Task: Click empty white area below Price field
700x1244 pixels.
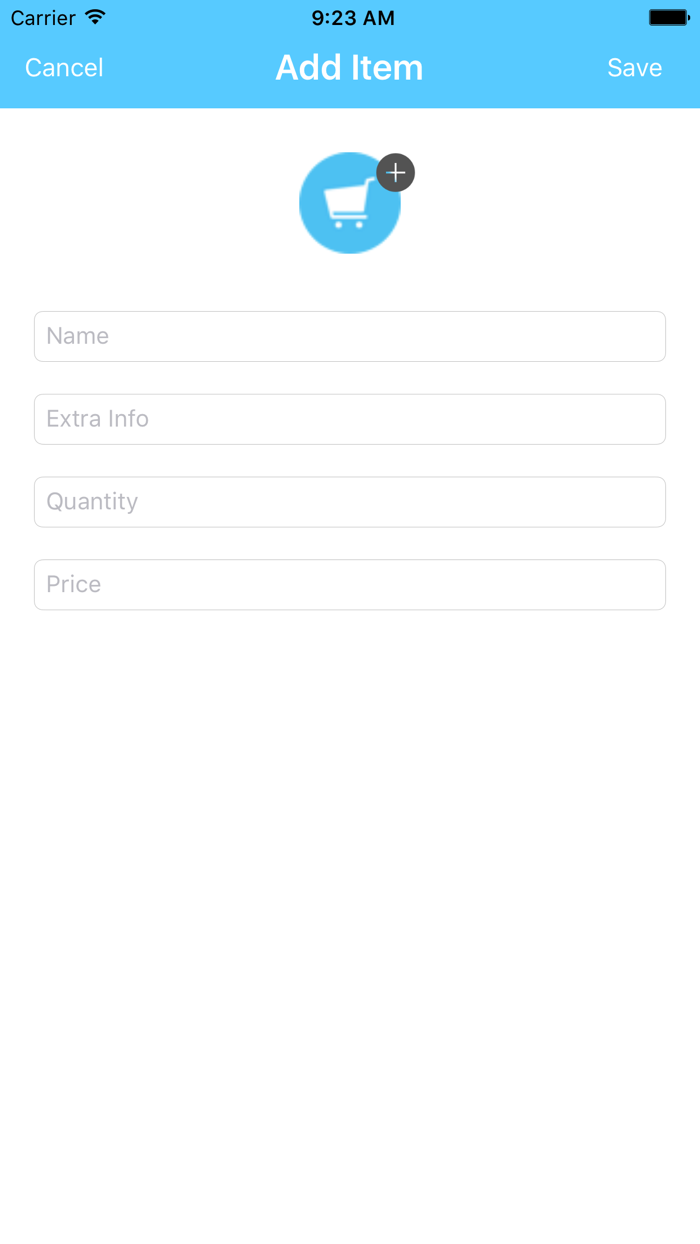Action: pyautogui.click(x=350, y=900)
